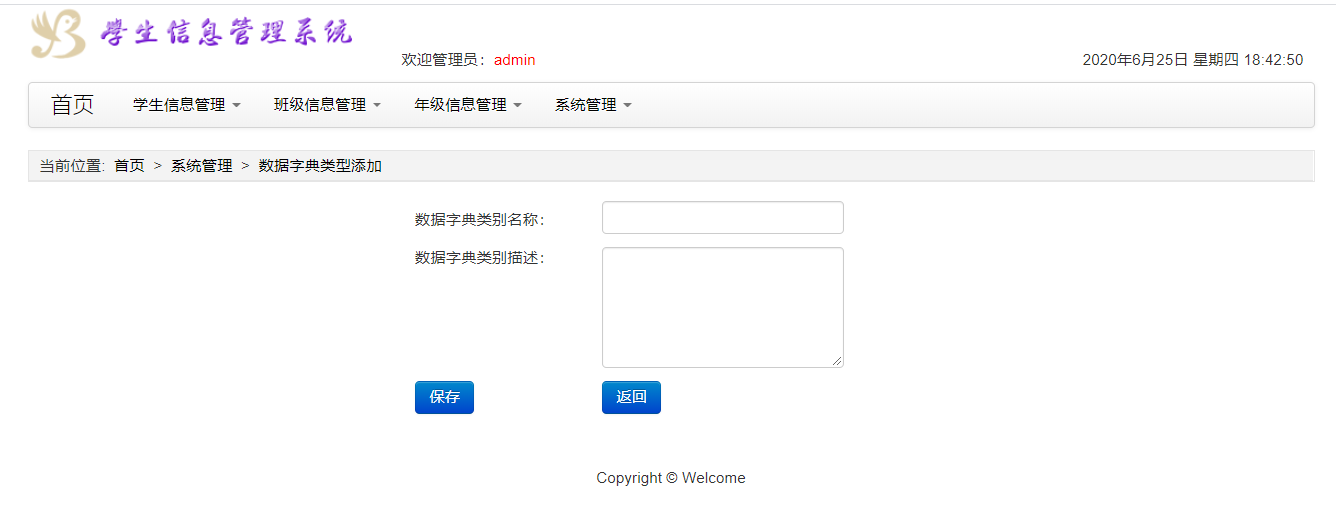Click the 保存 button

click(444, 397)
